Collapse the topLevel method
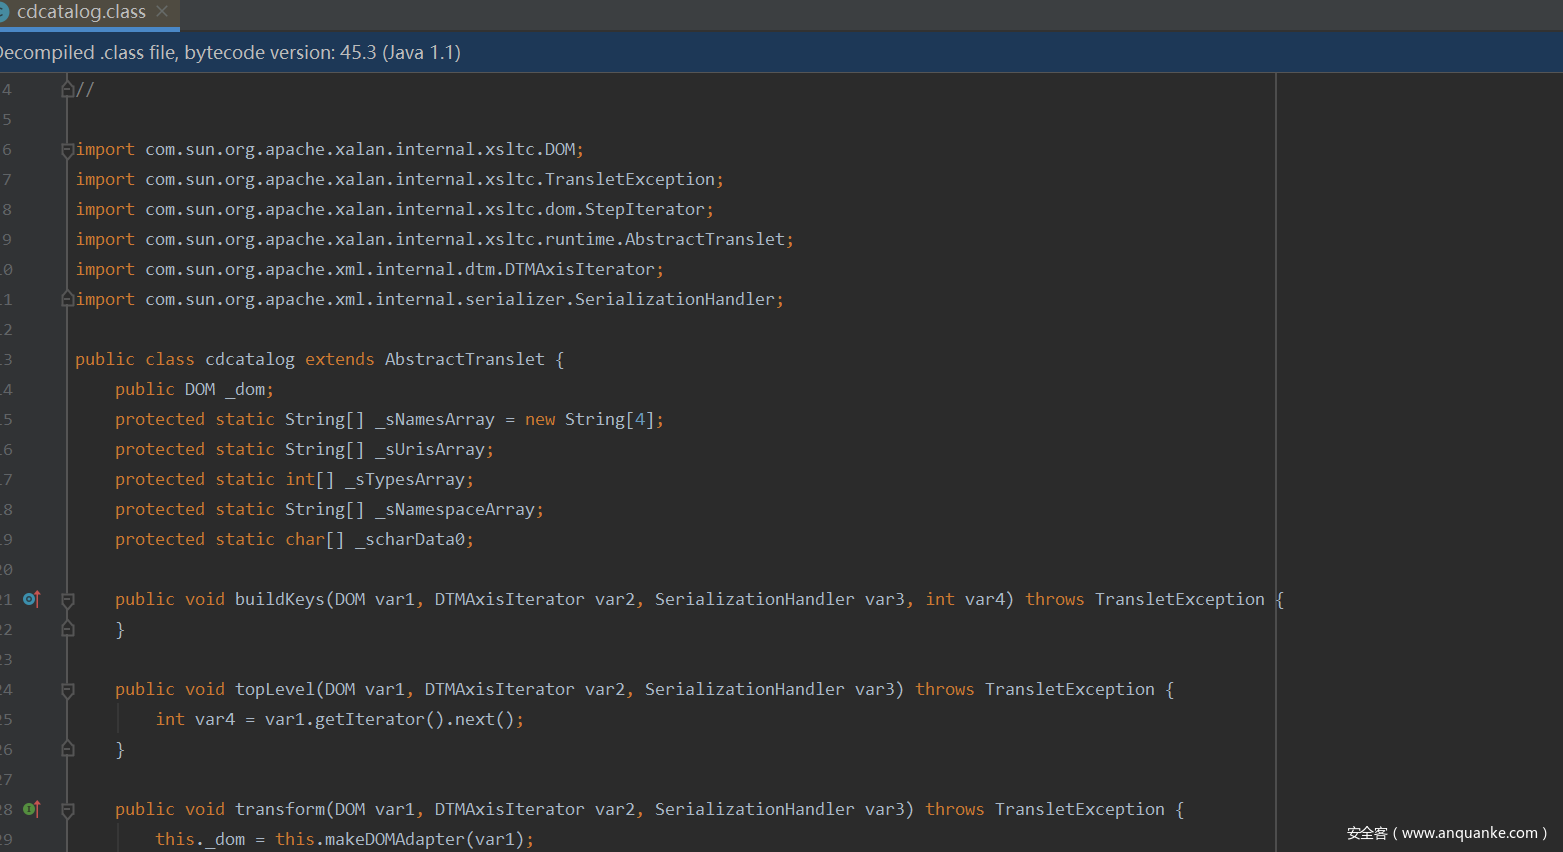 [67, 690]
